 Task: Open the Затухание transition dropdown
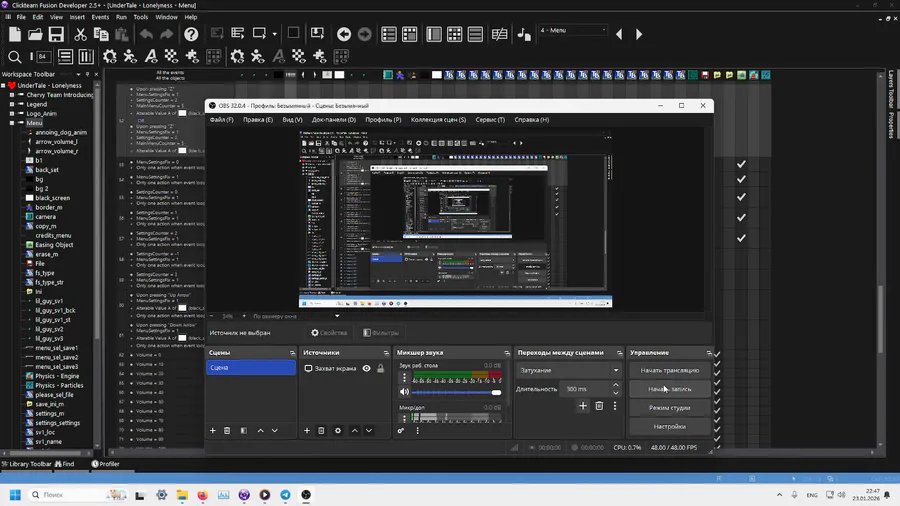coord(569,370)
